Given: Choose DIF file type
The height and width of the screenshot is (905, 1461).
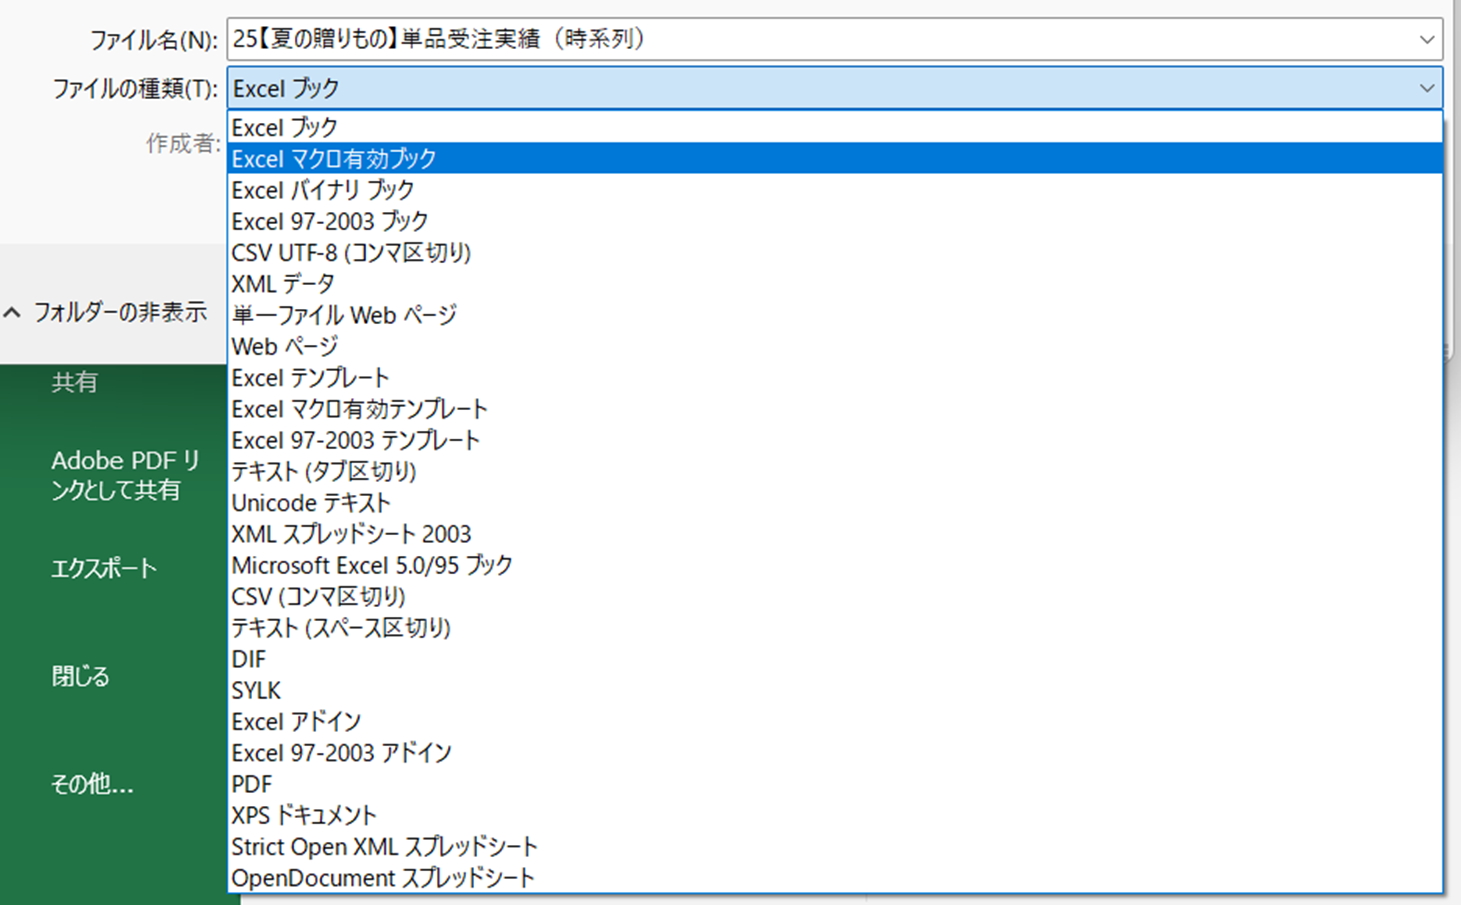Looking at the screenshot, I should (835, 659).
